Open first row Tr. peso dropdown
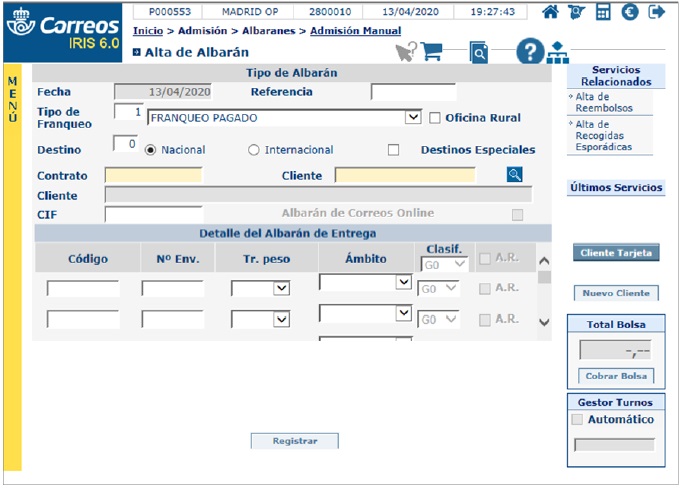The width and height of the screenshot is (682, 488). coord(281,288)
